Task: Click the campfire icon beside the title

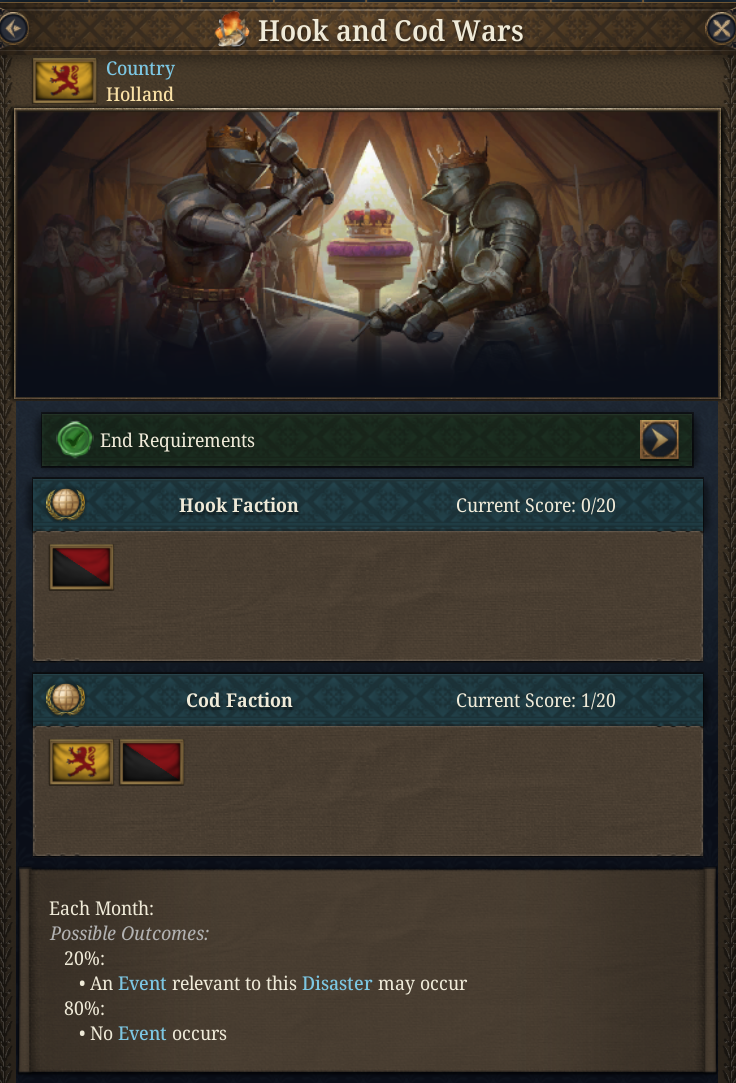Action: [x=232, y=30]
